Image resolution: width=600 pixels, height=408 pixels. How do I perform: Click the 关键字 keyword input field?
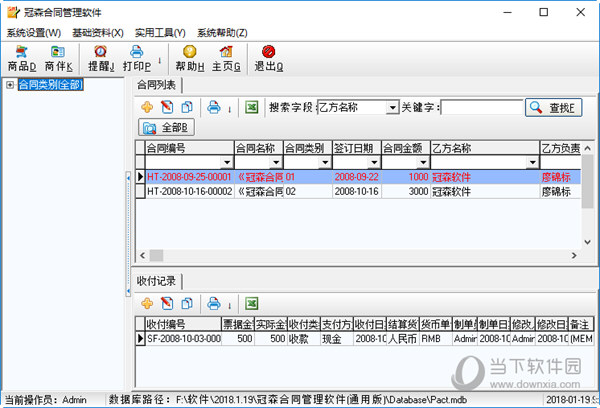481,107
